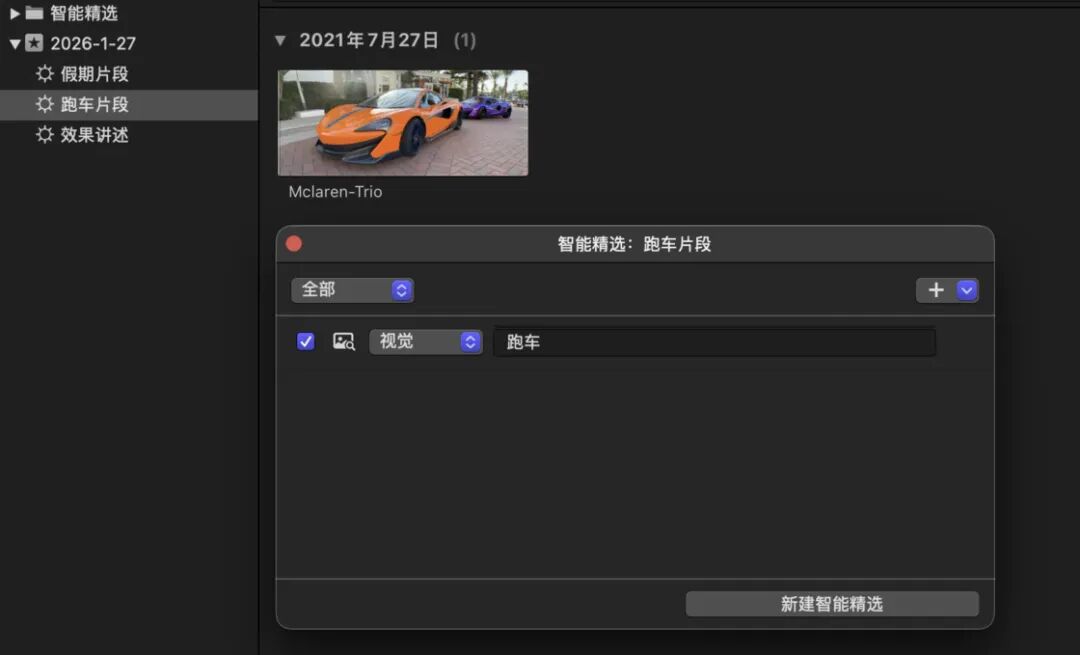Click the gear icon beside 假期片段
Viewport: 1080px width, 655px height.
click(45, 74)
